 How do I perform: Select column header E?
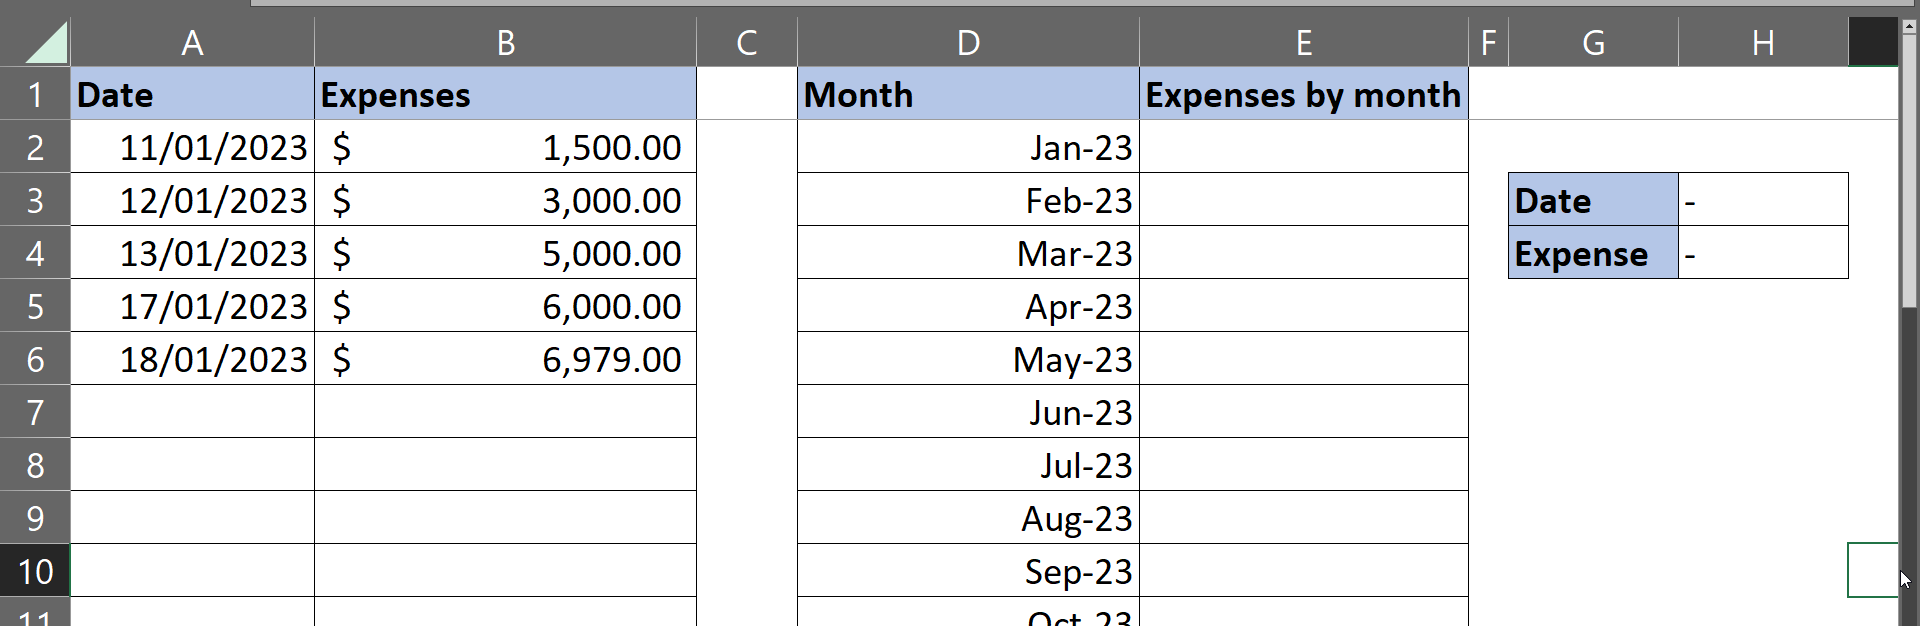[x=1303, y=41]
